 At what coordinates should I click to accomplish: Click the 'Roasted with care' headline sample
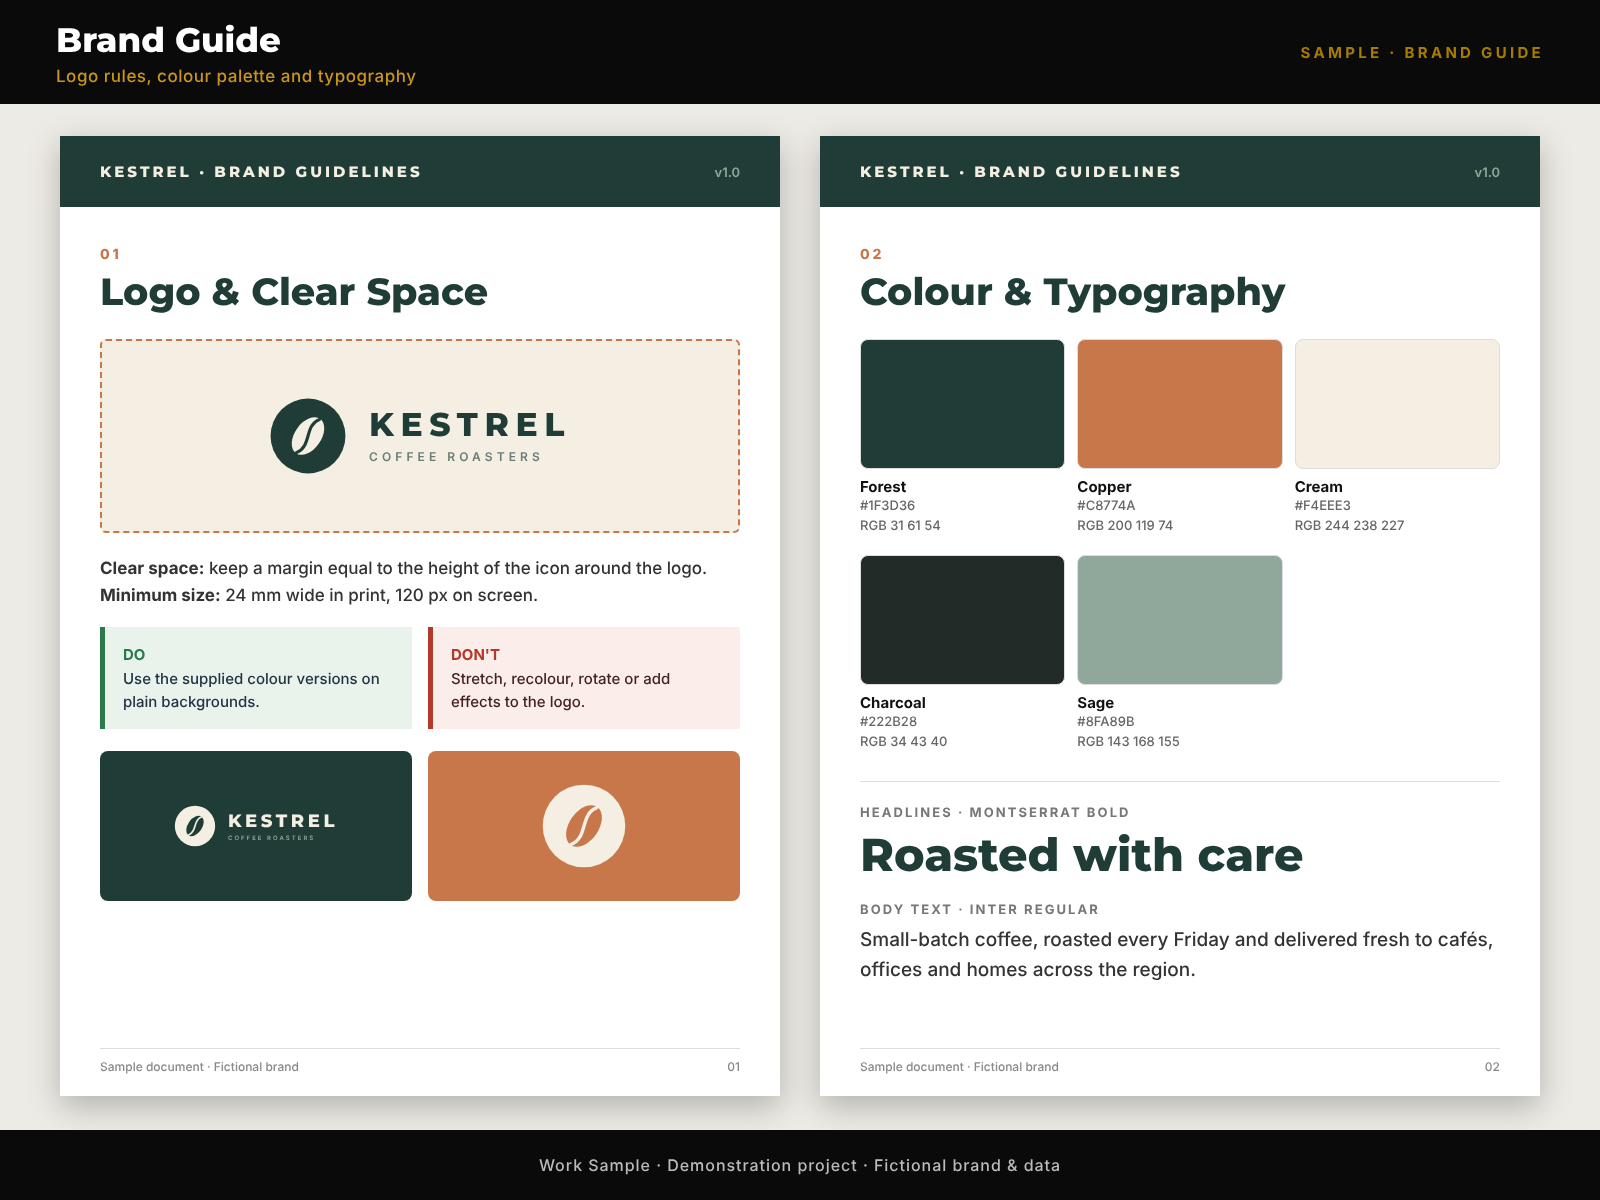[1081, 855]
